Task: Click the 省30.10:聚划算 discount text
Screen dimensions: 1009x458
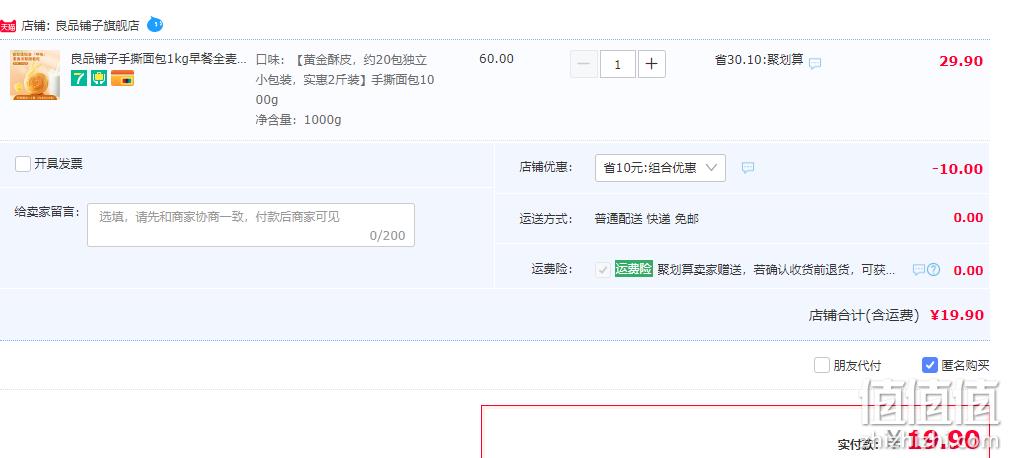Action: (x=759, y=60)
